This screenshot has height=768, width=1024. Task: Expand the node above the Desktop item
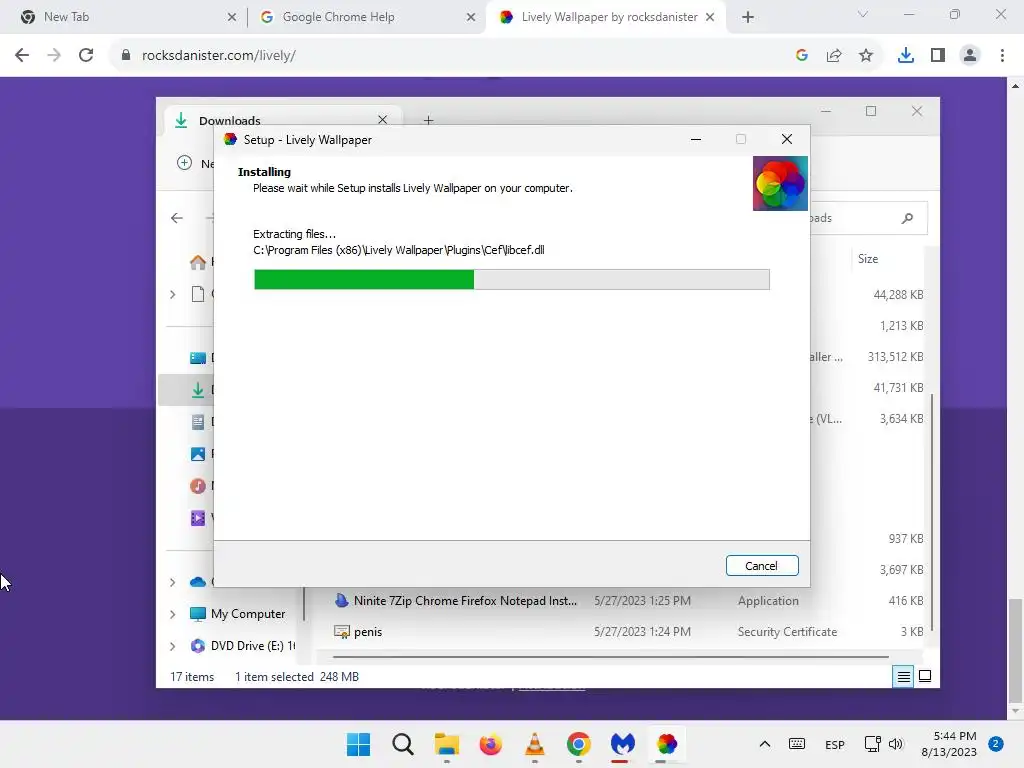pos(172,295)
